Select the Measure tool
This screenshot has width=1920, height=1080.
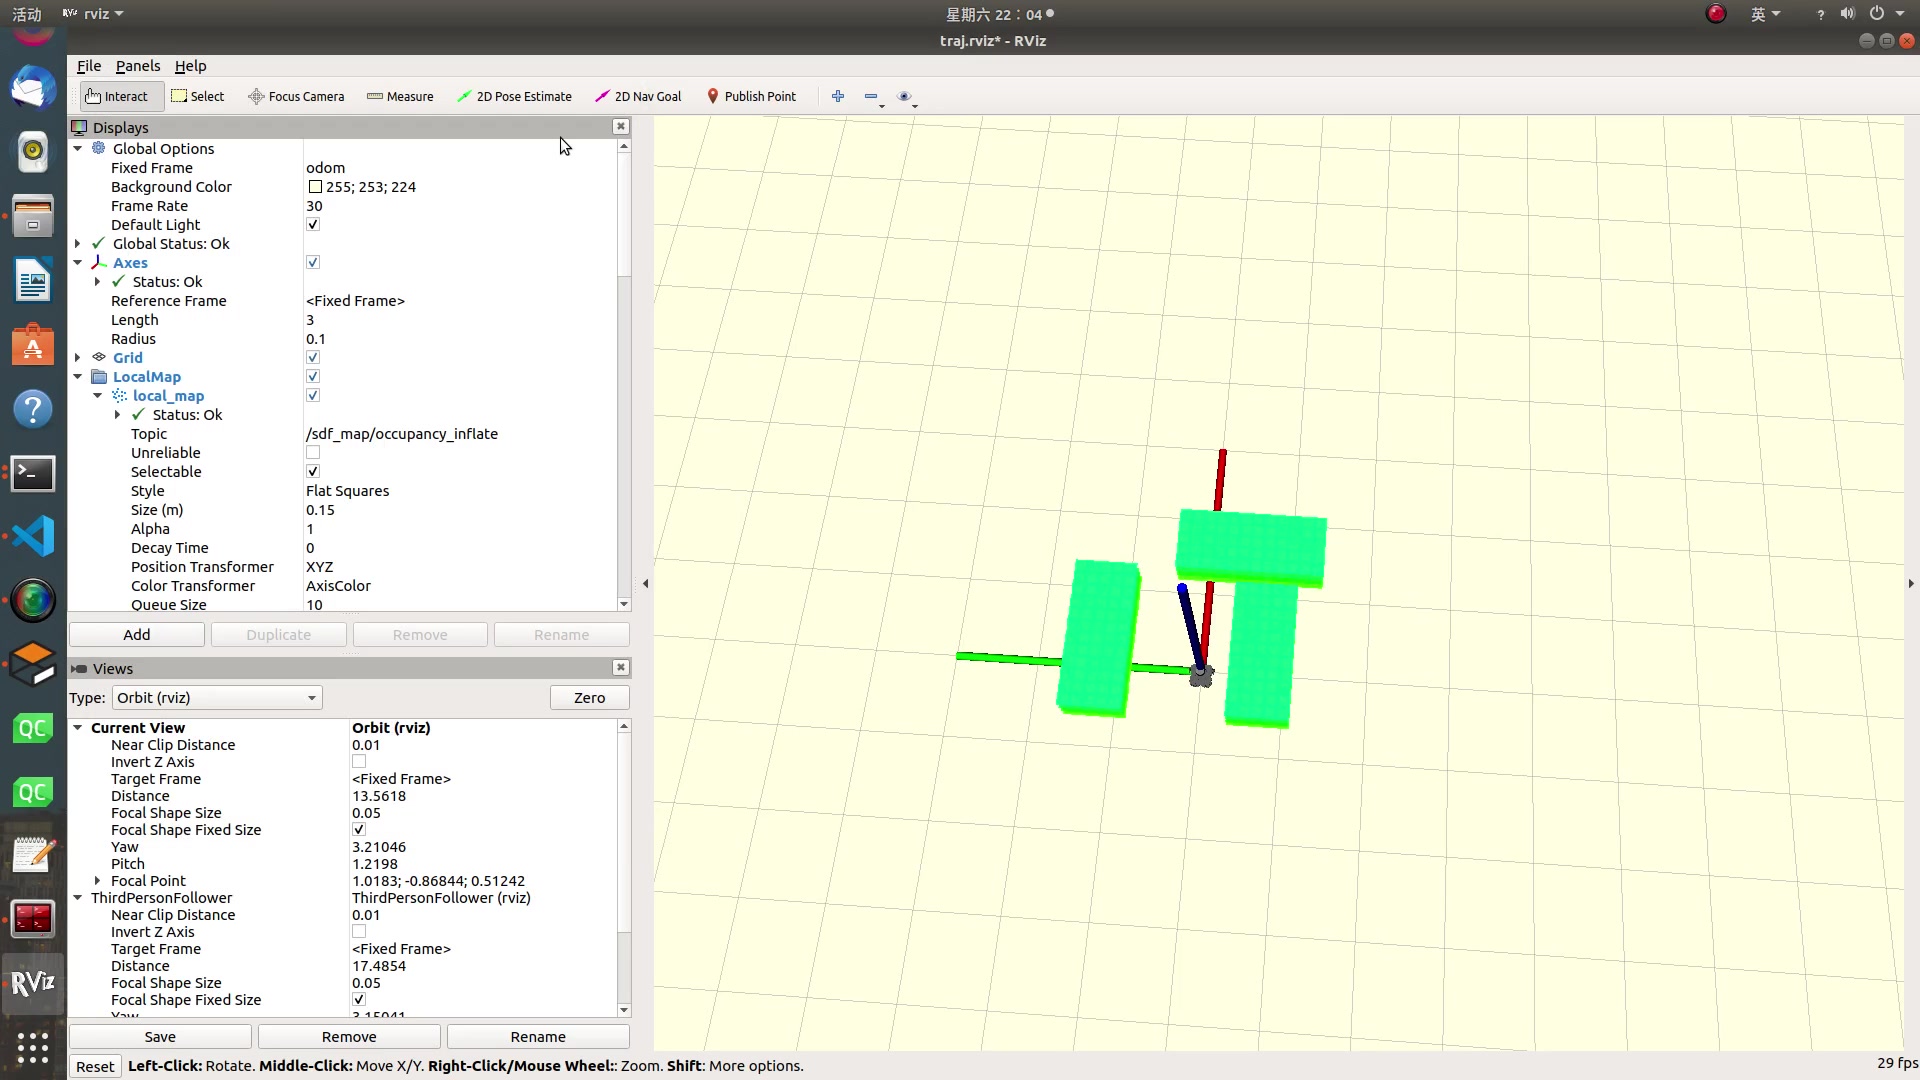click(400, 97)
